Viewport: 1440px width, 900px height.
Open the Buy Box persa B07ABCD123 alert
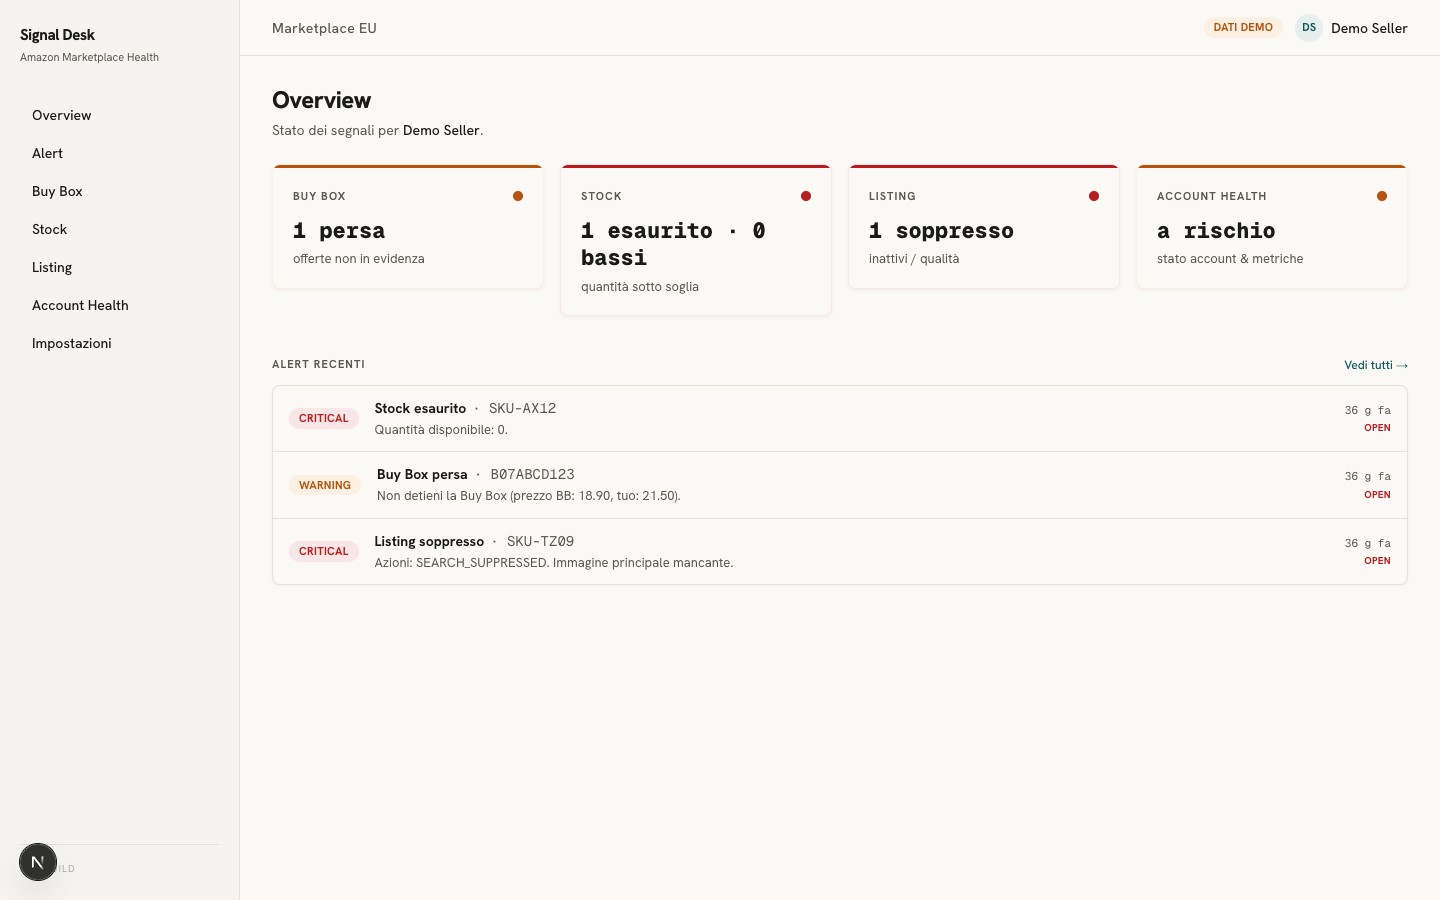pos(840,485)
